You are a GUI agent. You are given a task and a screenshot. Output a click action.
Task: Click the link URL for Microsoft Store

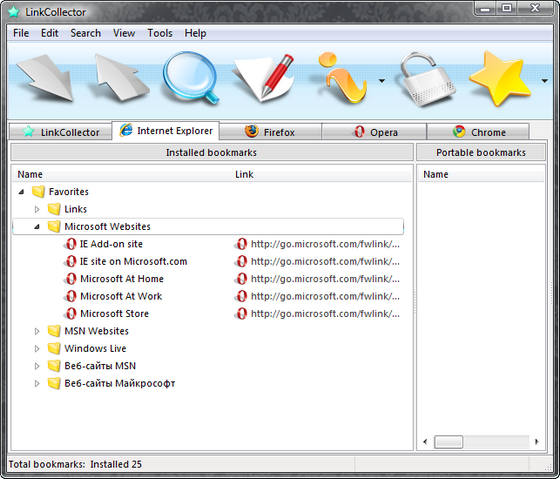[325, 314]
